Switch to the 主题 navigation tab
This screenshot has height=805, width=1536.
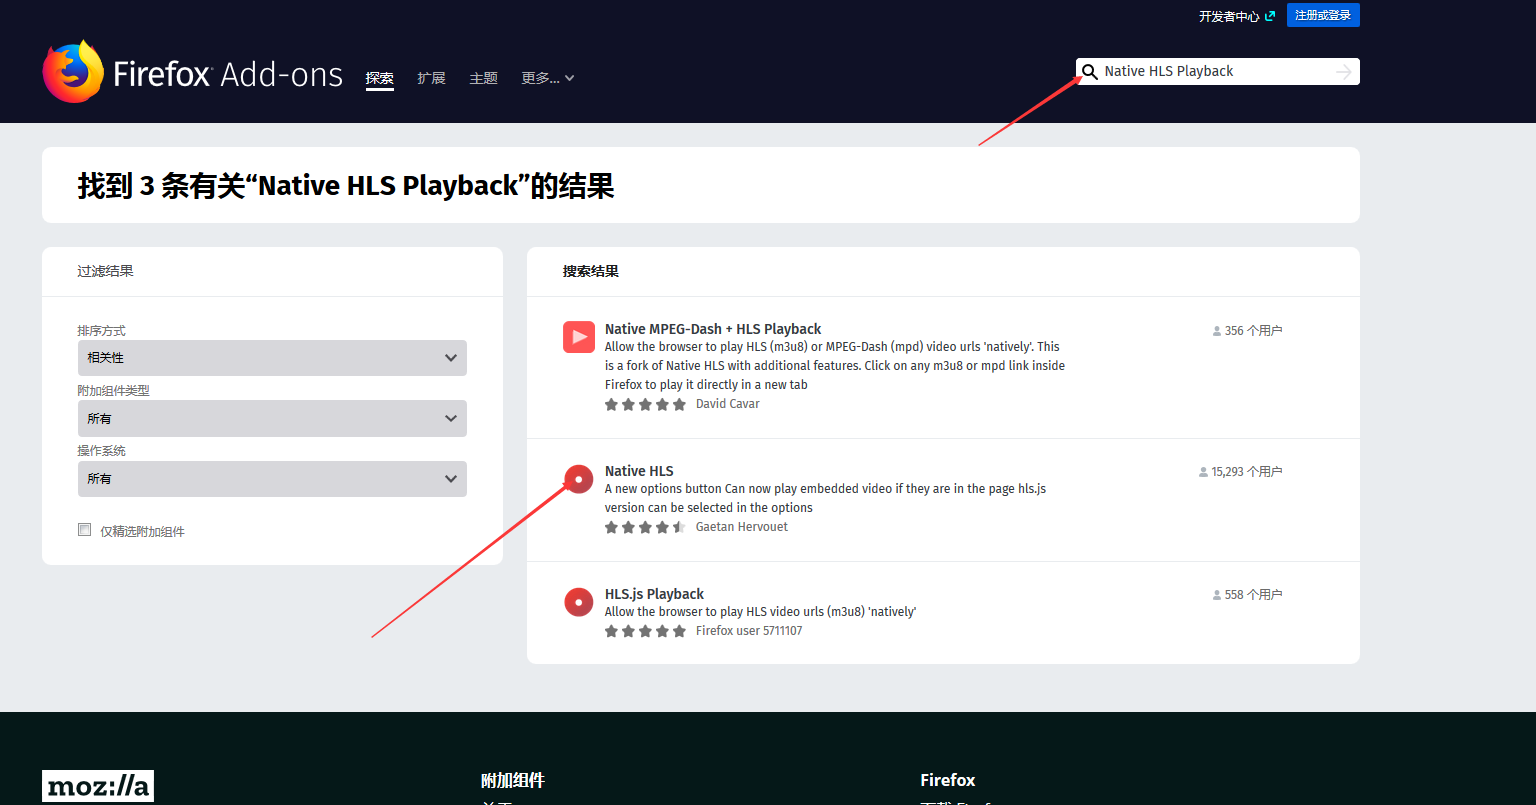(x=483, y=78)
